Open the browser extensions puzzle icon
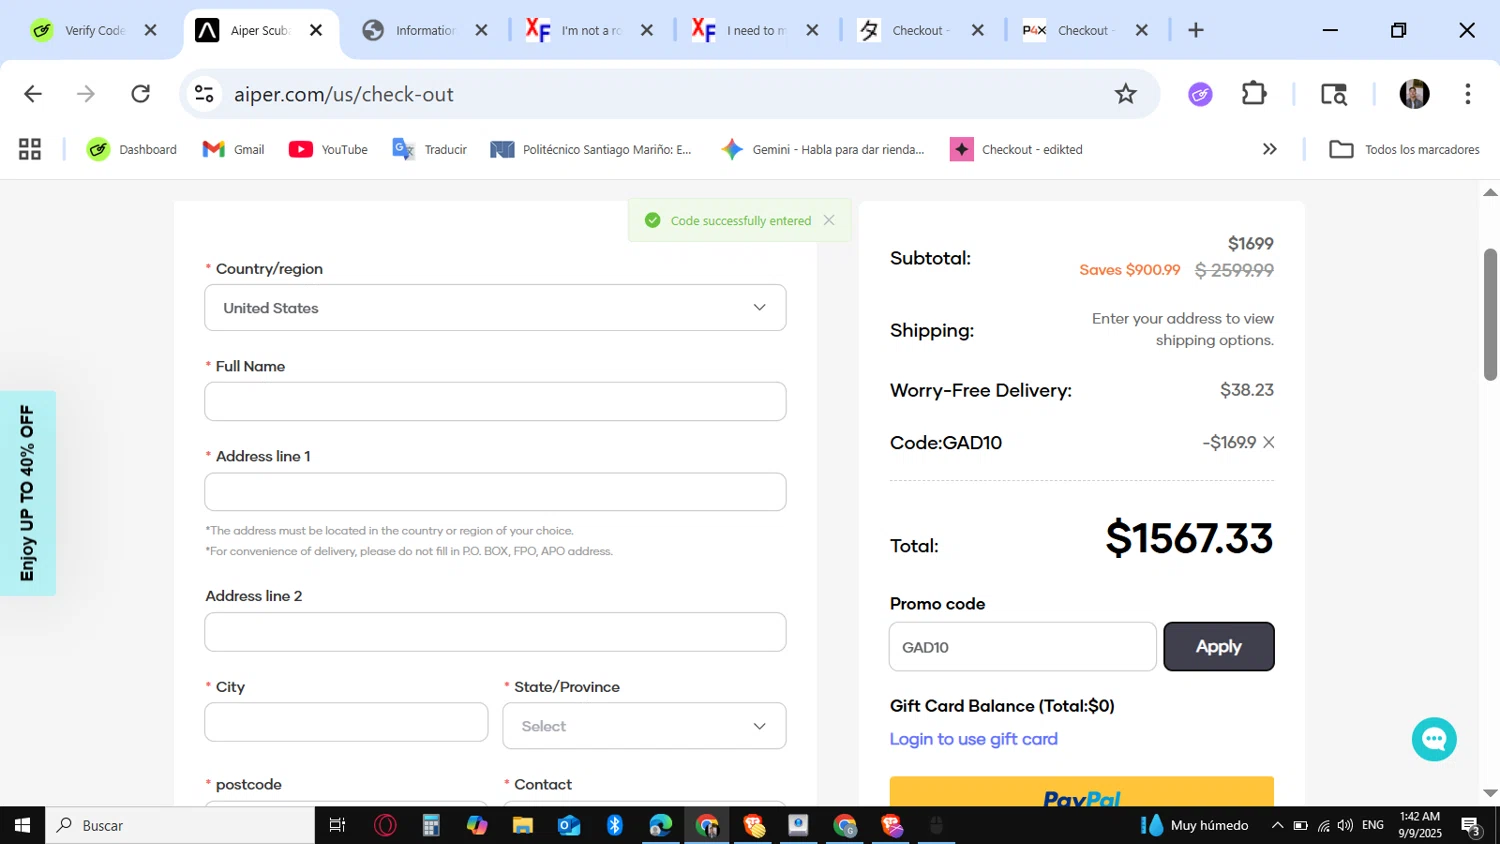 (1254, 94)
